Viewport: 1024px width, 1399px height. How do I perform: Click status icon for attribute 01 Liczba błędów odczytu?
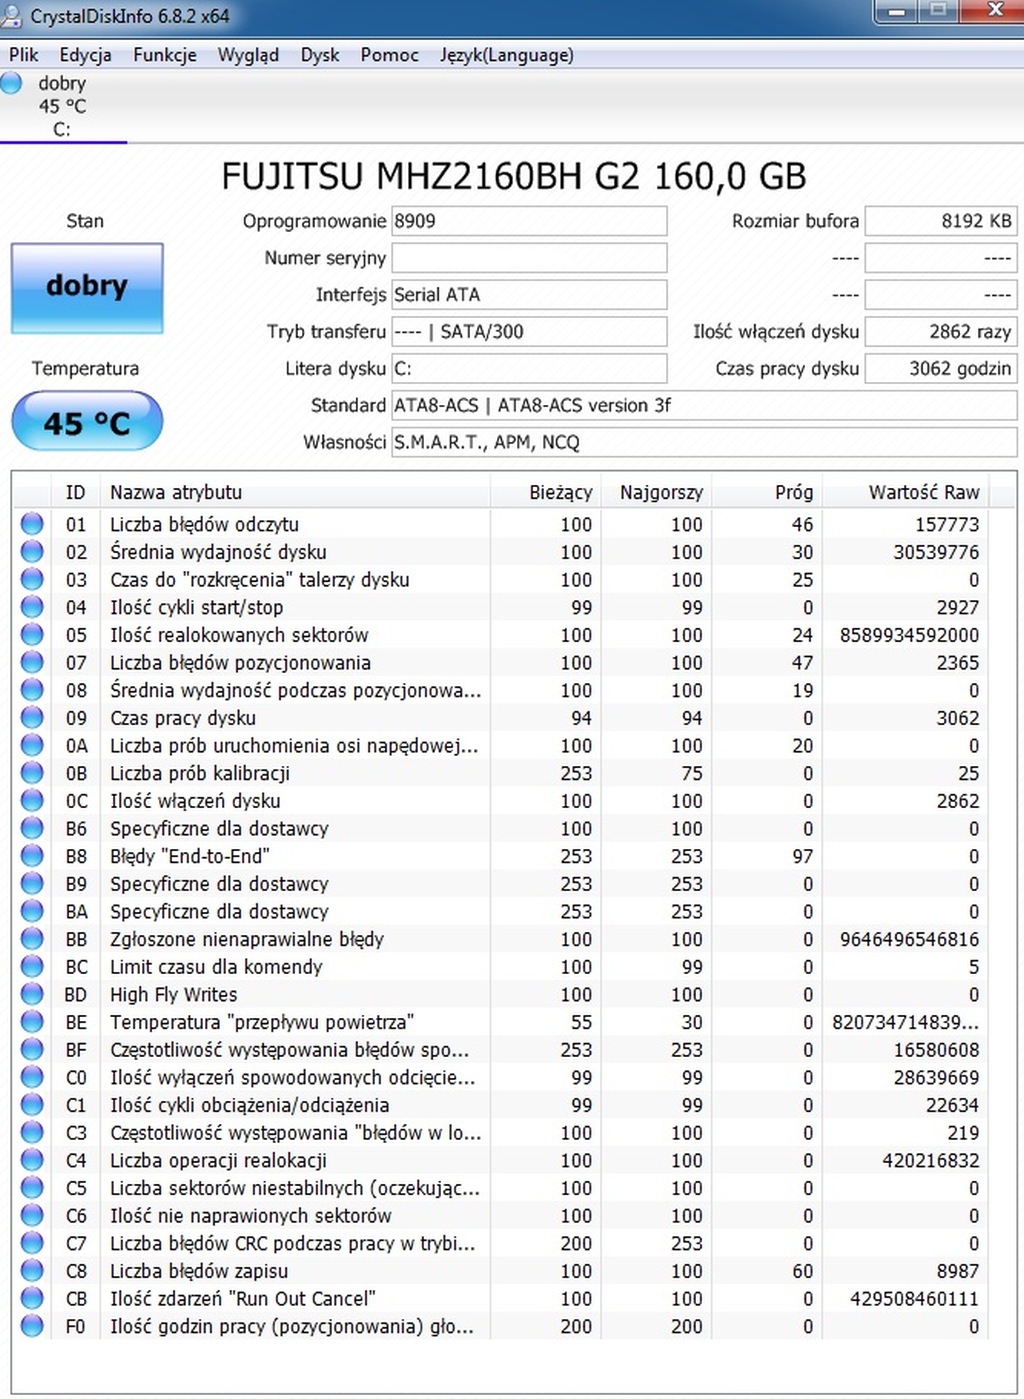tap(32, 523)
